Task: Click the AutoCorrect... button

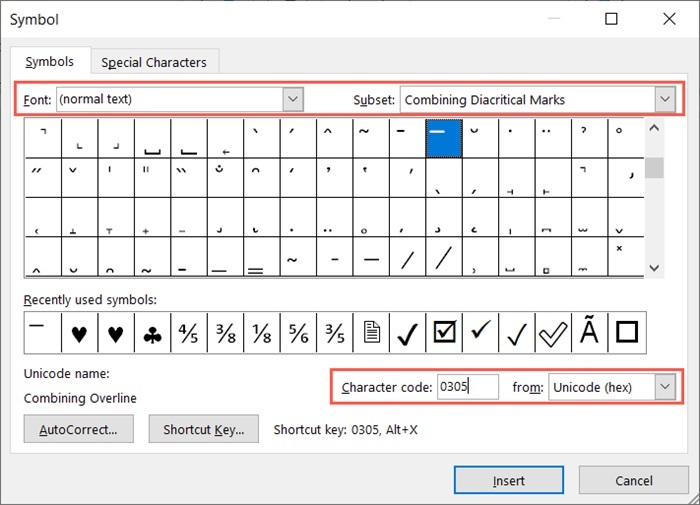Action: [79, 429]
